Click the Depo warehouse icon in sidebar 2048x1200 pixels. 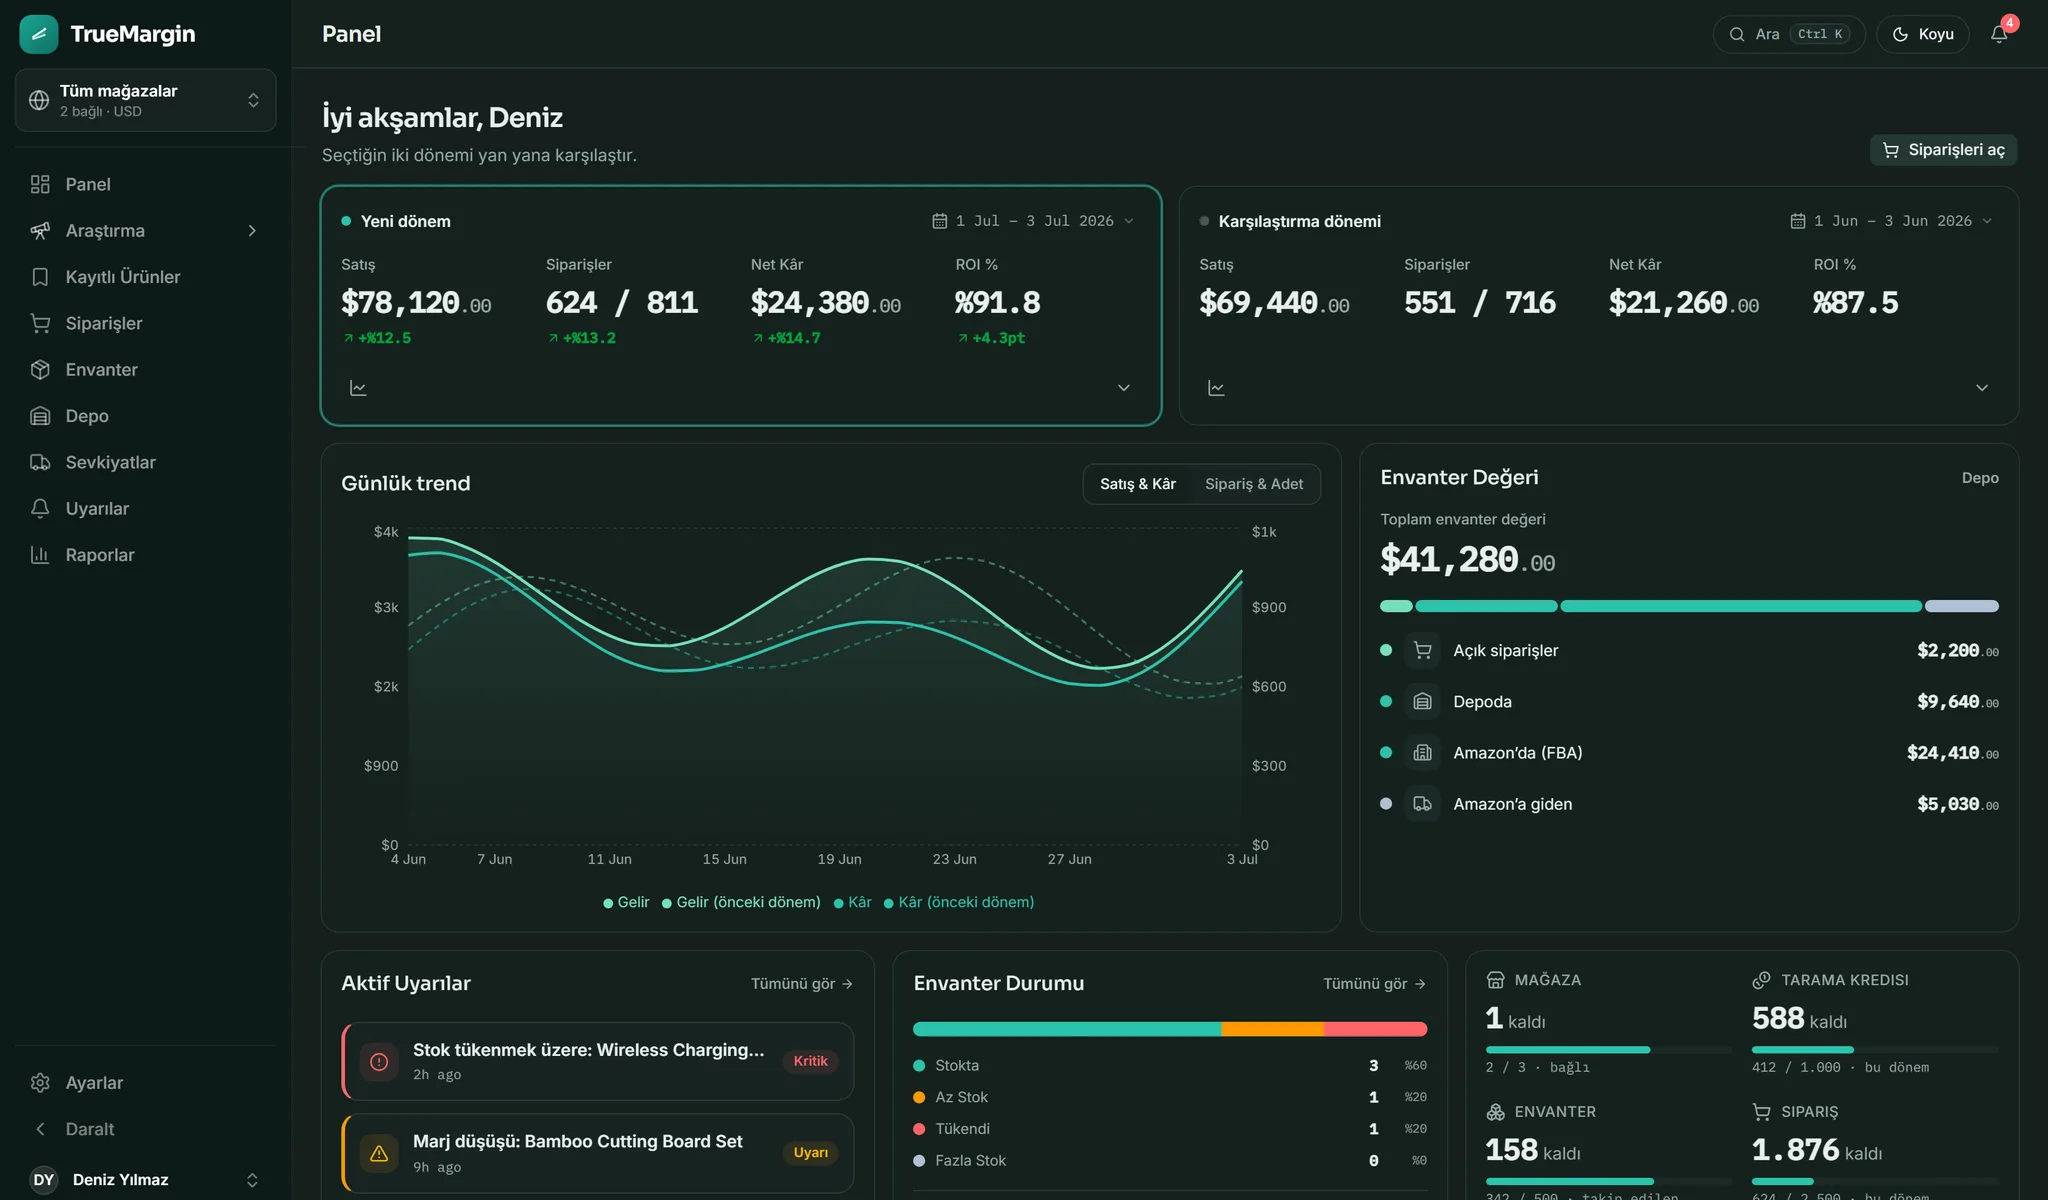[40, 416]
